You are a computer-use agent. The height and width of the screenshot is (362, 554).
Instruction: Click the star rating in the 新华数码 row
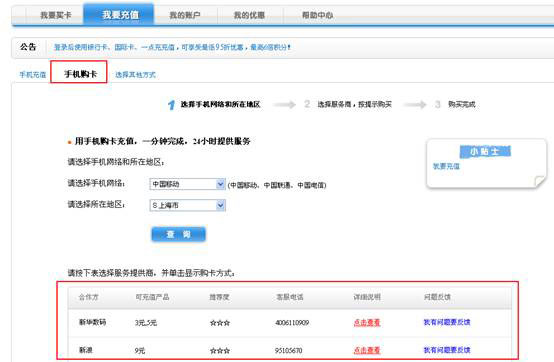click(x=220, y=323)
